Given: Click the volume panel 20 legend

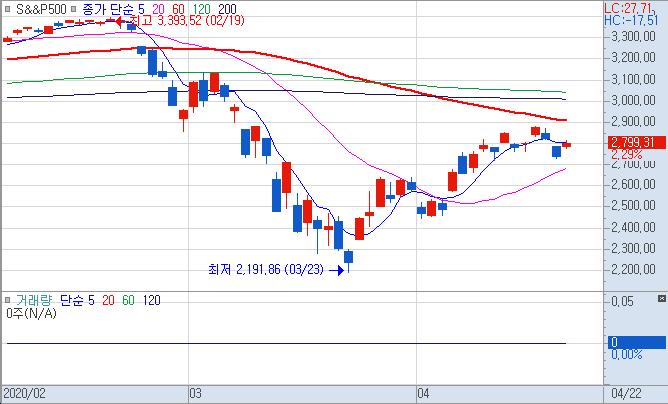Looking at the screenshot, I should tap(108, 300).
